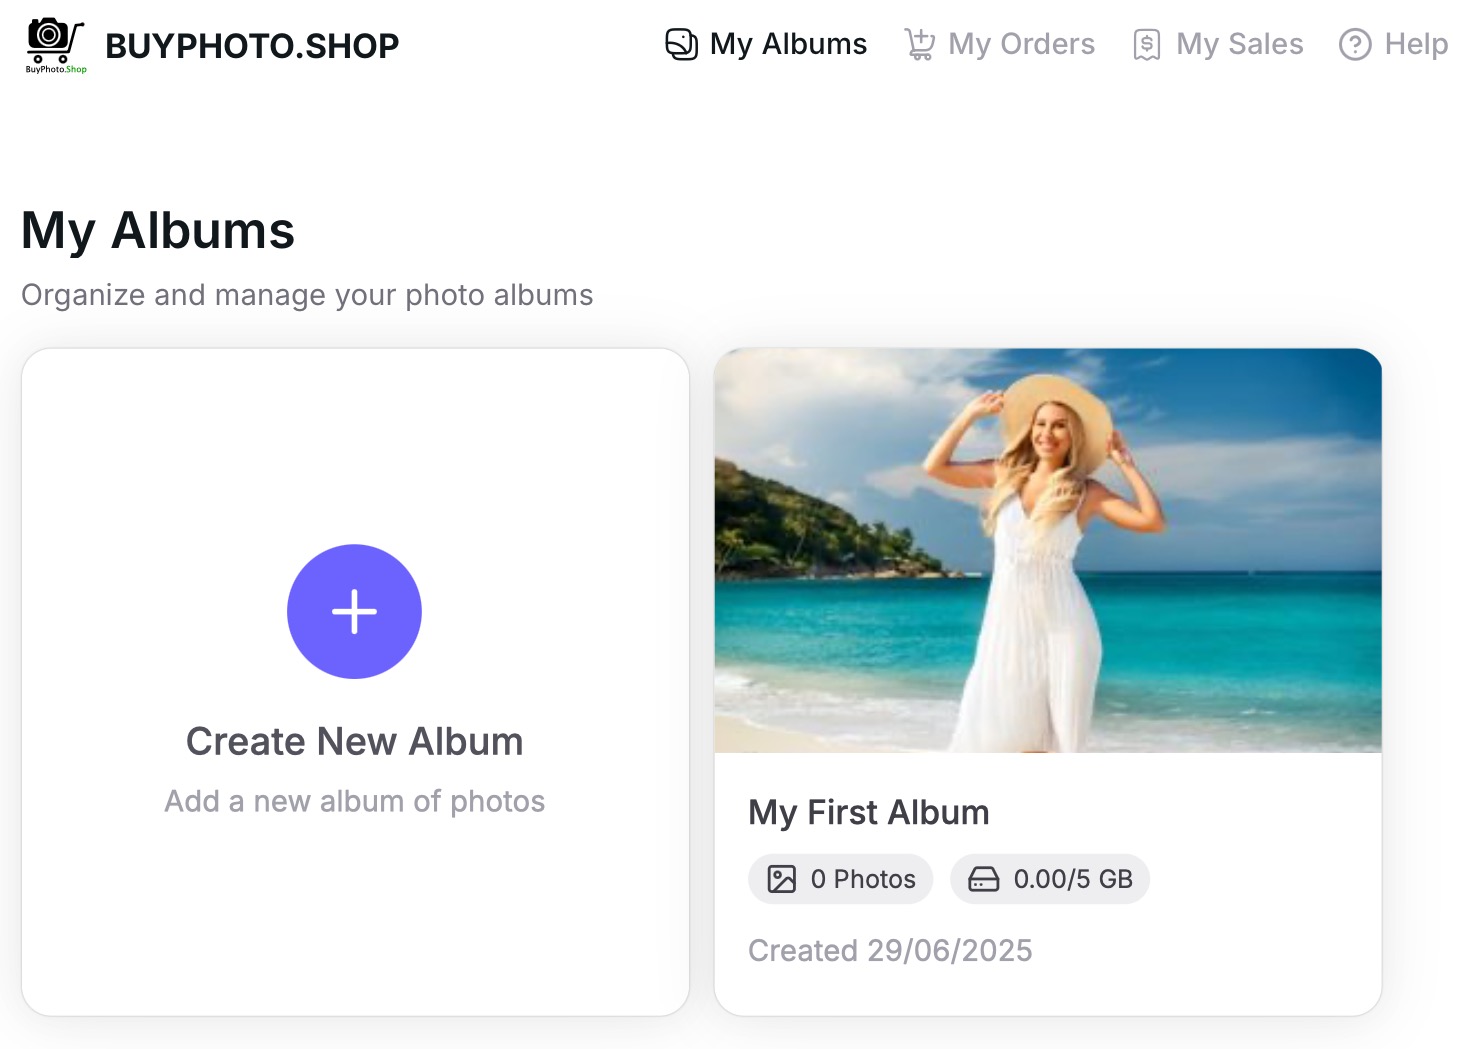Open the Help menu label
This screenshot has height=1049, width=1474.
tap(1416, 44)
